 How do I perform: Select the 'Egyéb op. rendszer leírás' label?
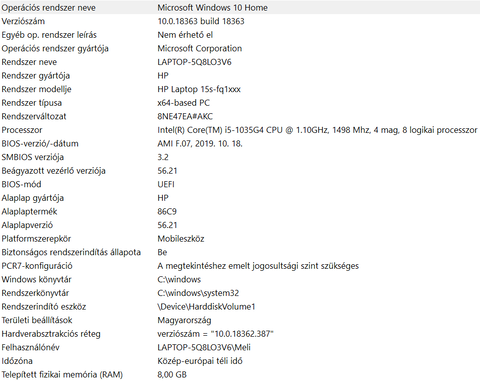pyautogui.click(x=49, y=35)
